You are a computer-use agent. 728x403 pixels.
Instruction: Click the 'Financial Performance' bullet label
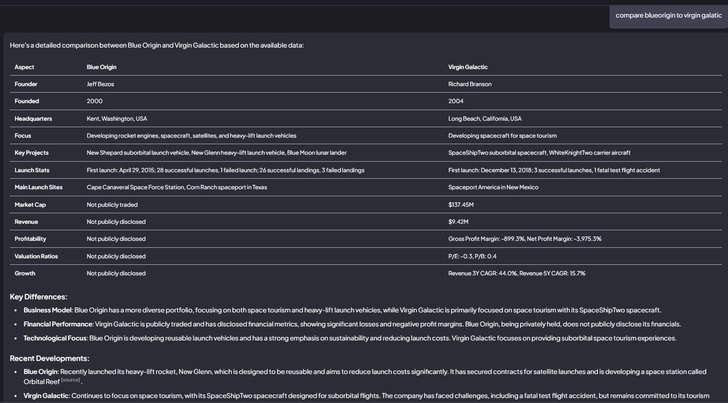click(x=58, y=324)
